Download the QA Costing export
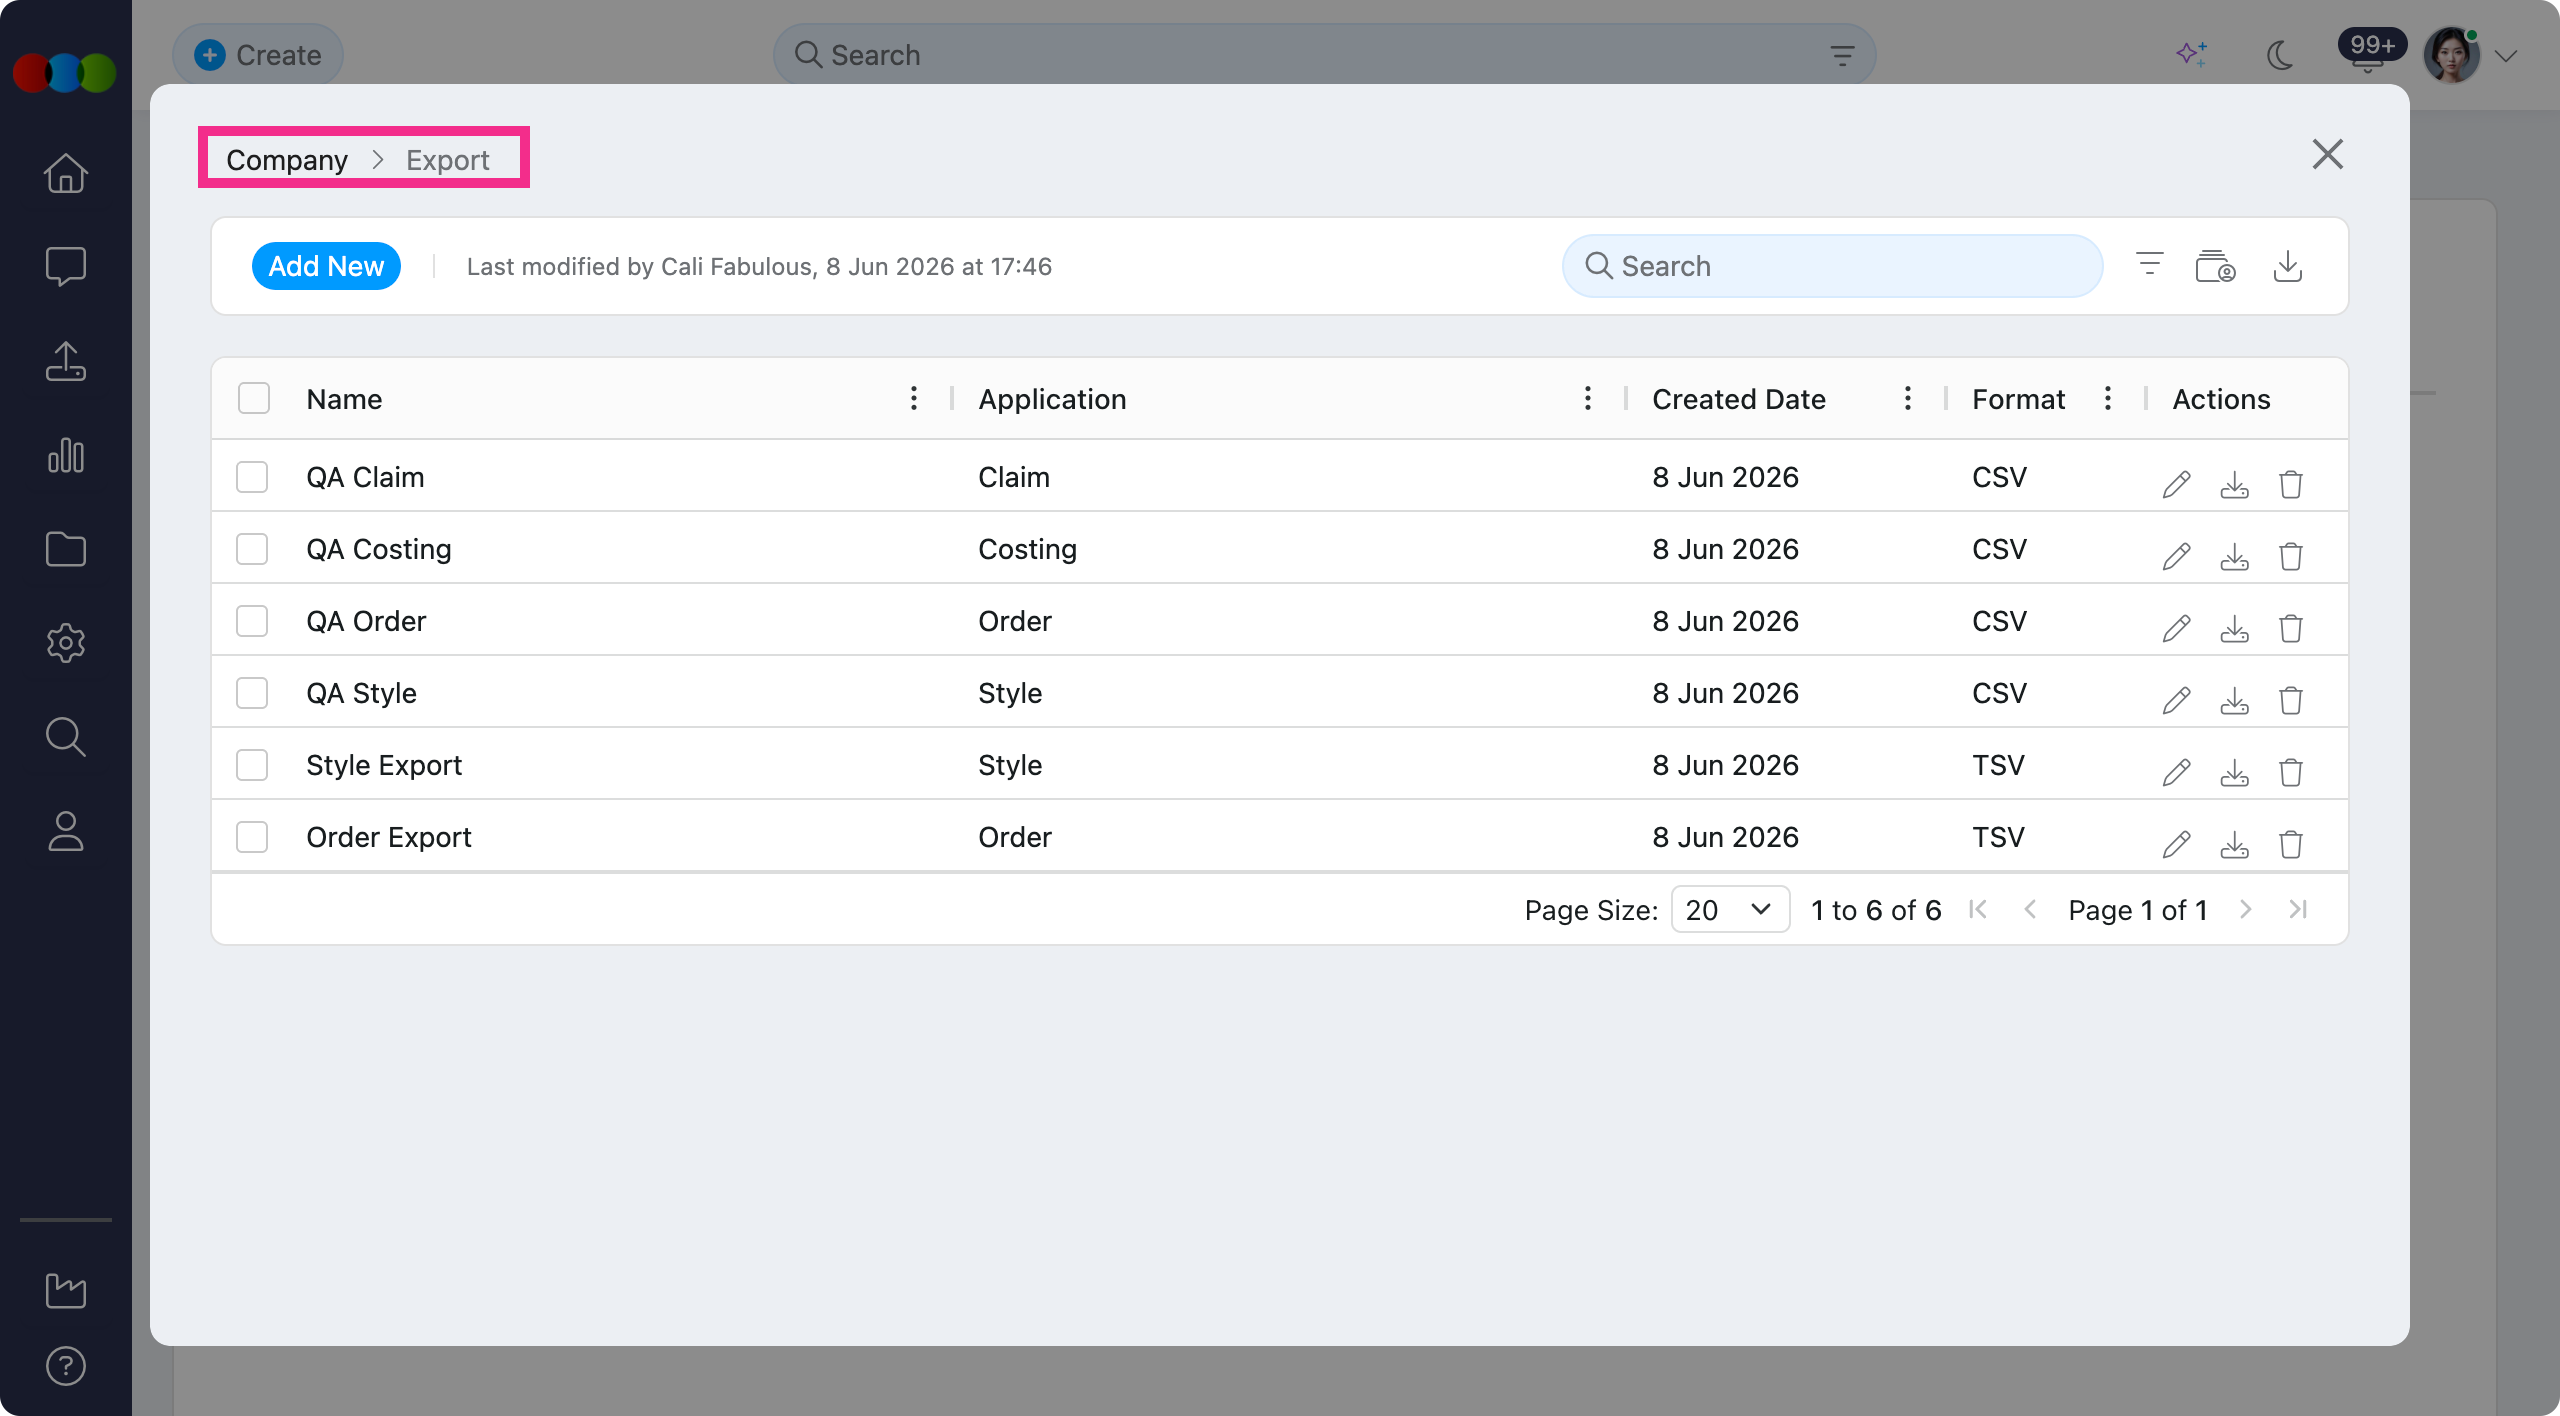Image resolution: width=2560 pixels, height=1416 pixels. [2234, 557]
